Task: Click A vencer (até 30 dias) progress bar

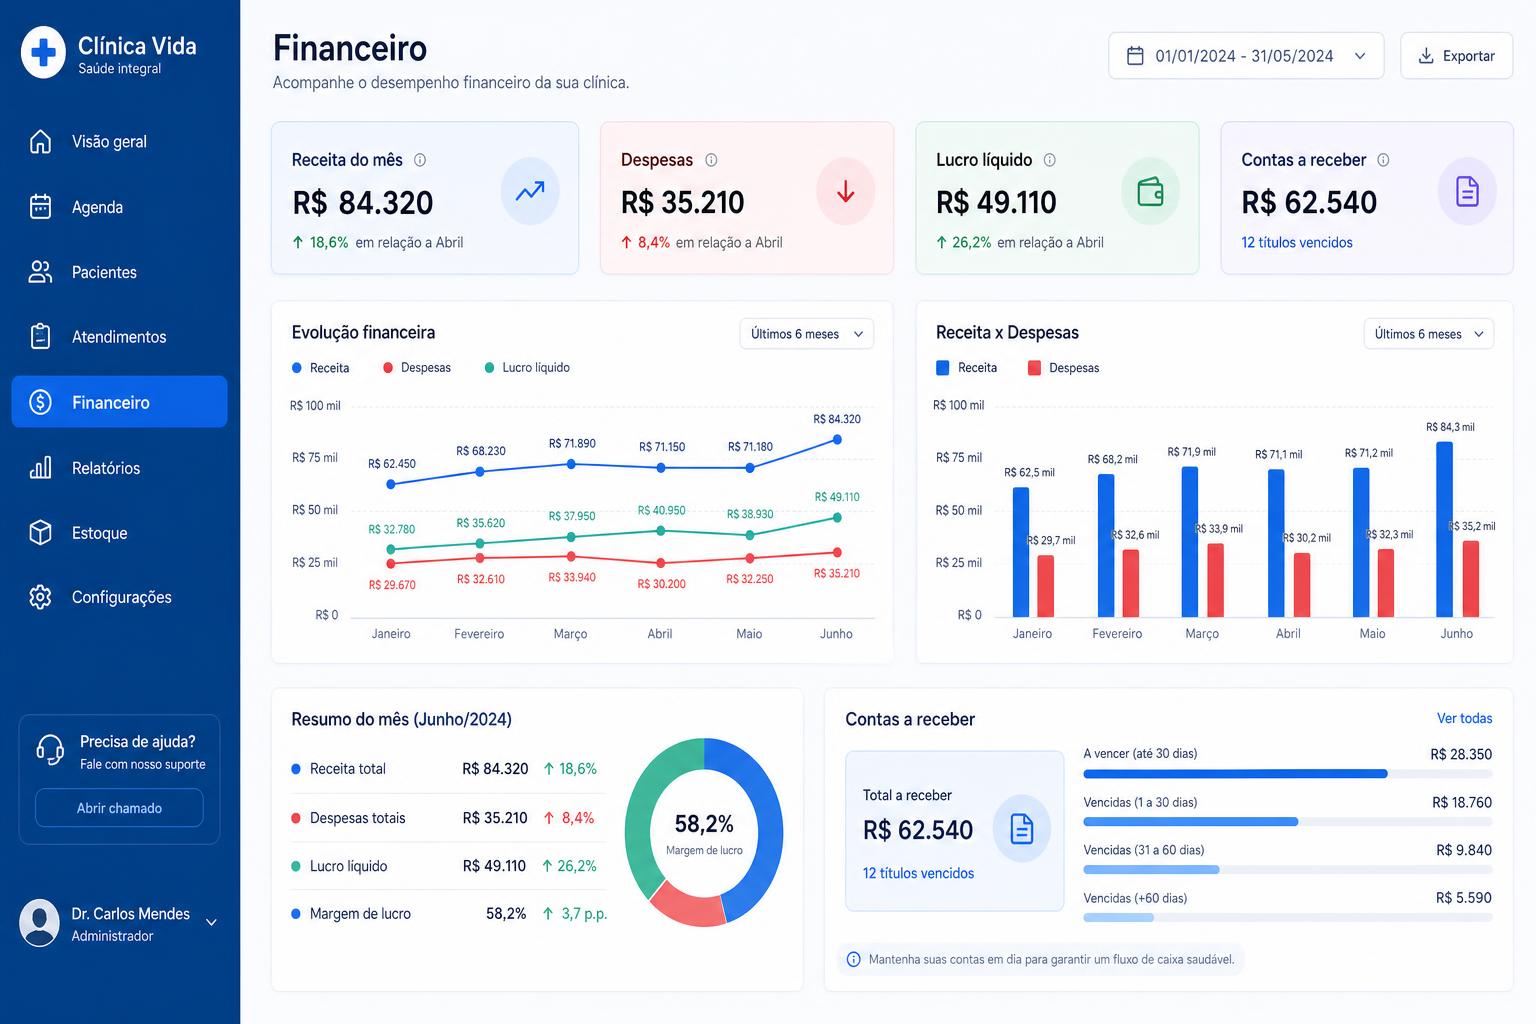Action: coord(1288,774)
